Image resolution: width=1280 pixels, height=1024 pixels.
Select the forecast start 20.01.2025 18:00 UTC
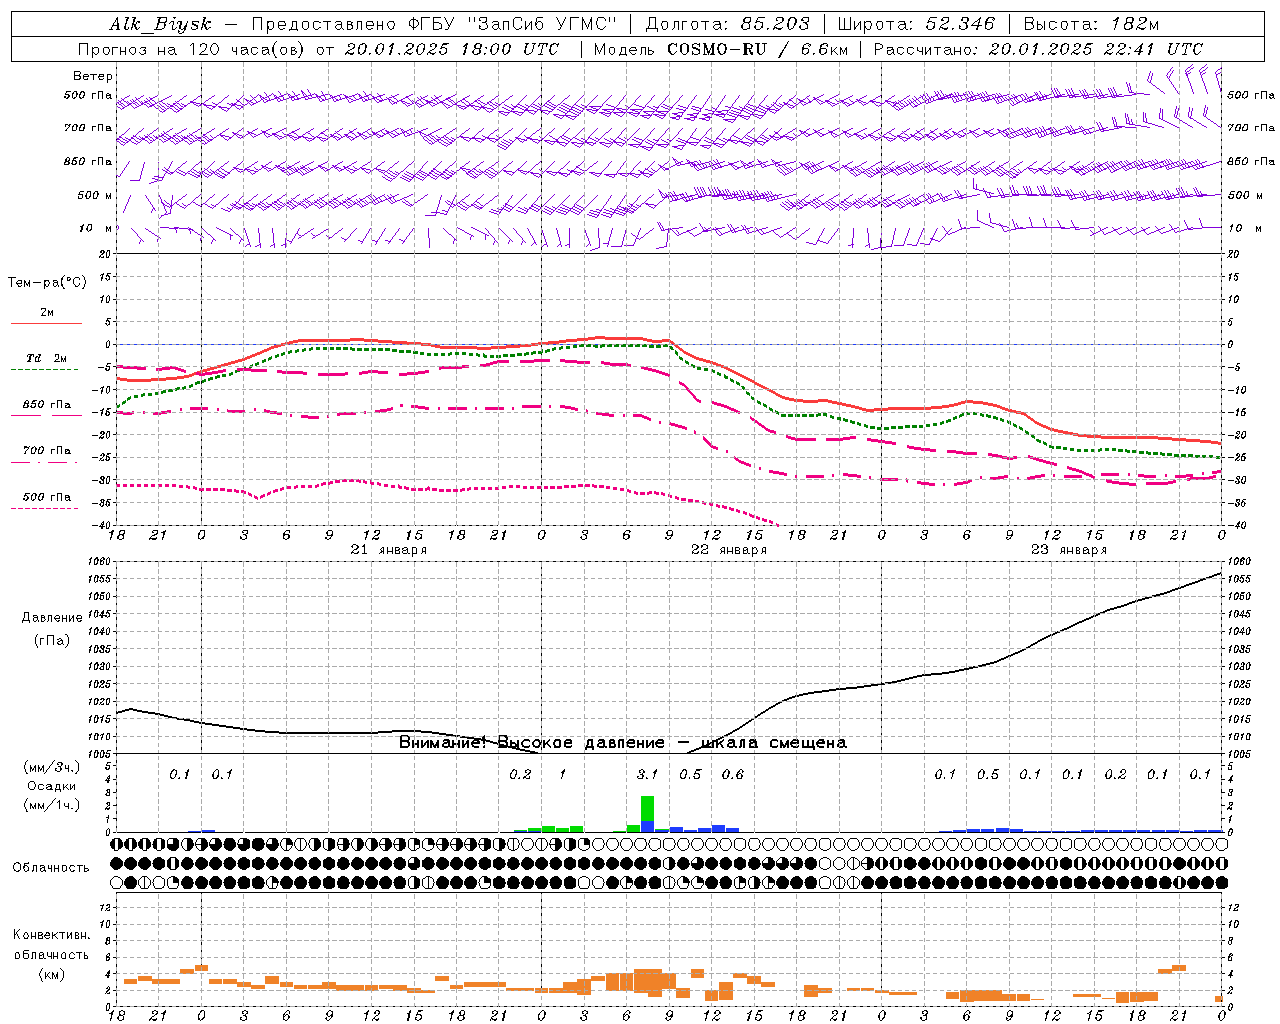(x=451, y=49)
